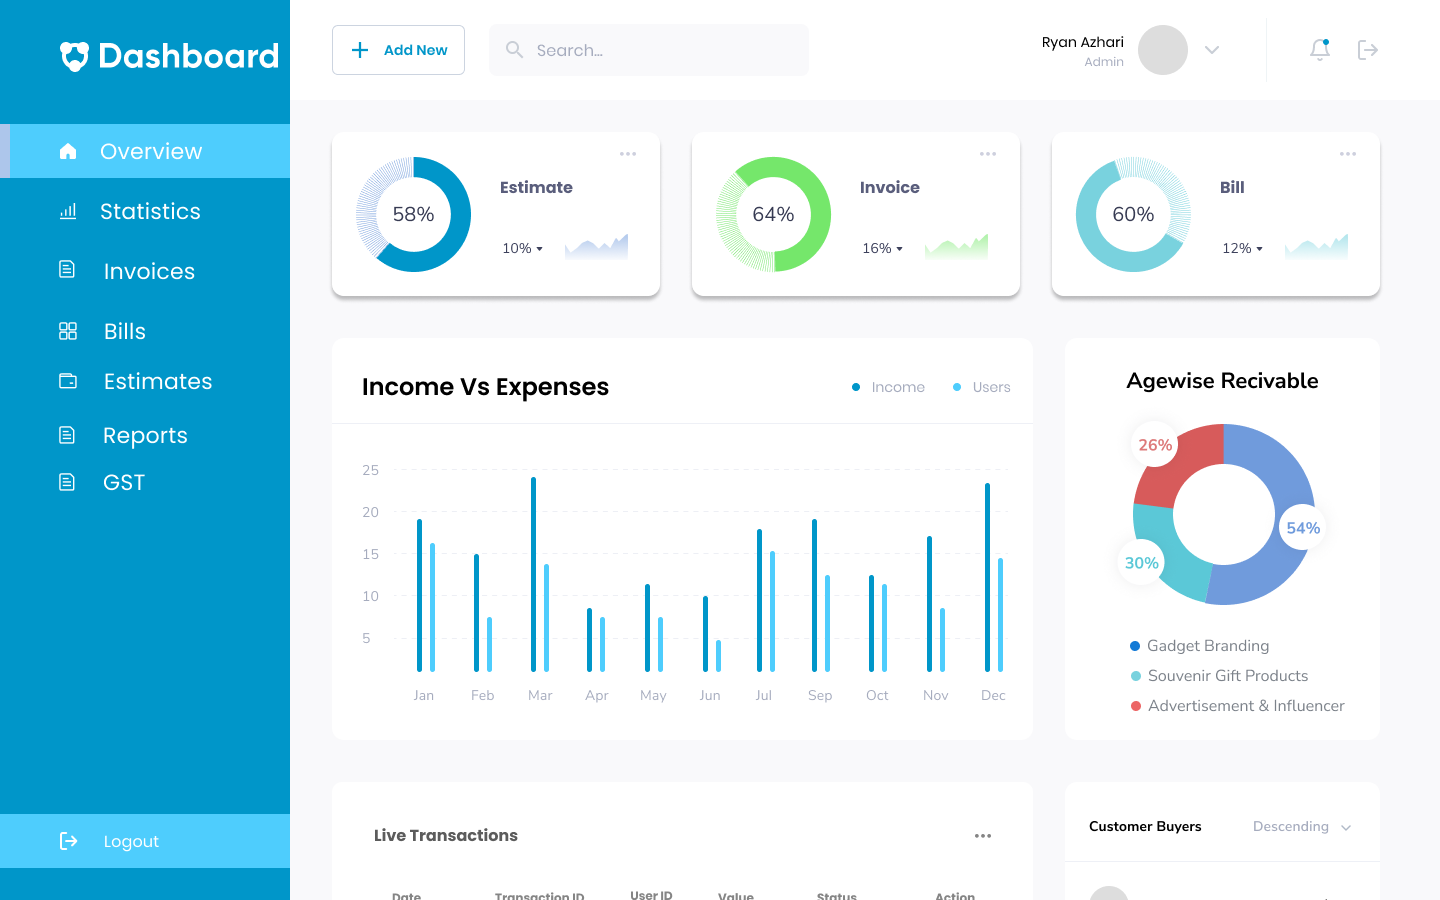1440x900 pixels.
Task: Open the Bill card three-dot menu
Action: (x=1348, y=154)
